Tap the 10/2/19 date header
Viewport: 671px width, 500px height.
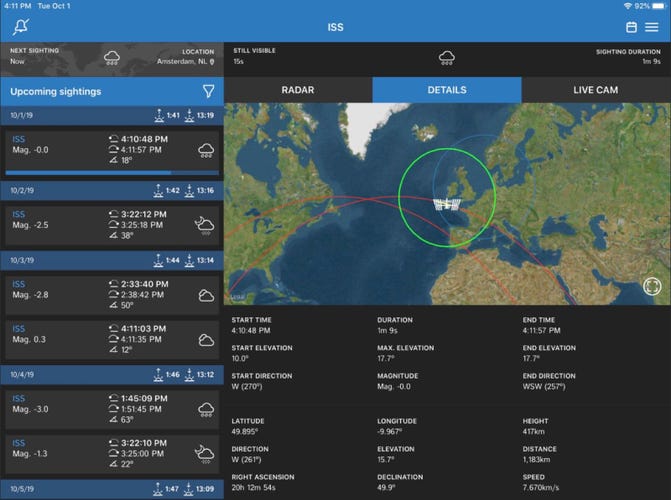[112, 190]
